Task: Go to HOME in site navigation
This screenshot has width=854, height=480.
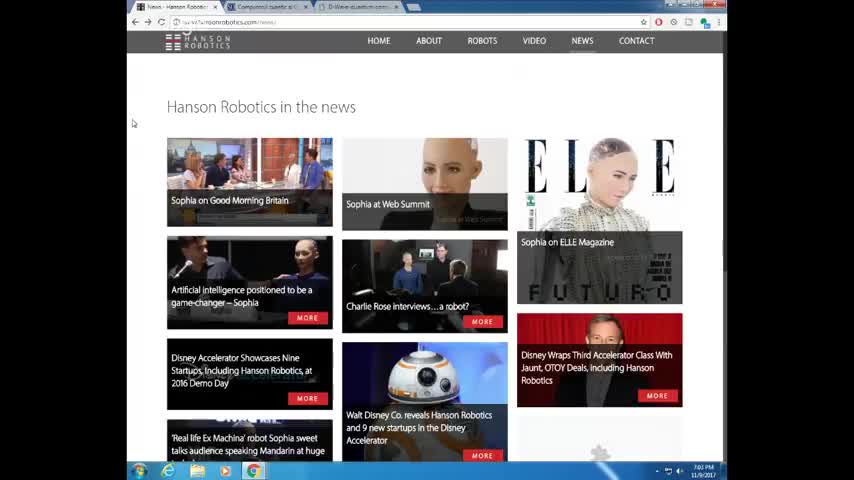Action: pyautogui.click(x=379, y=41)
